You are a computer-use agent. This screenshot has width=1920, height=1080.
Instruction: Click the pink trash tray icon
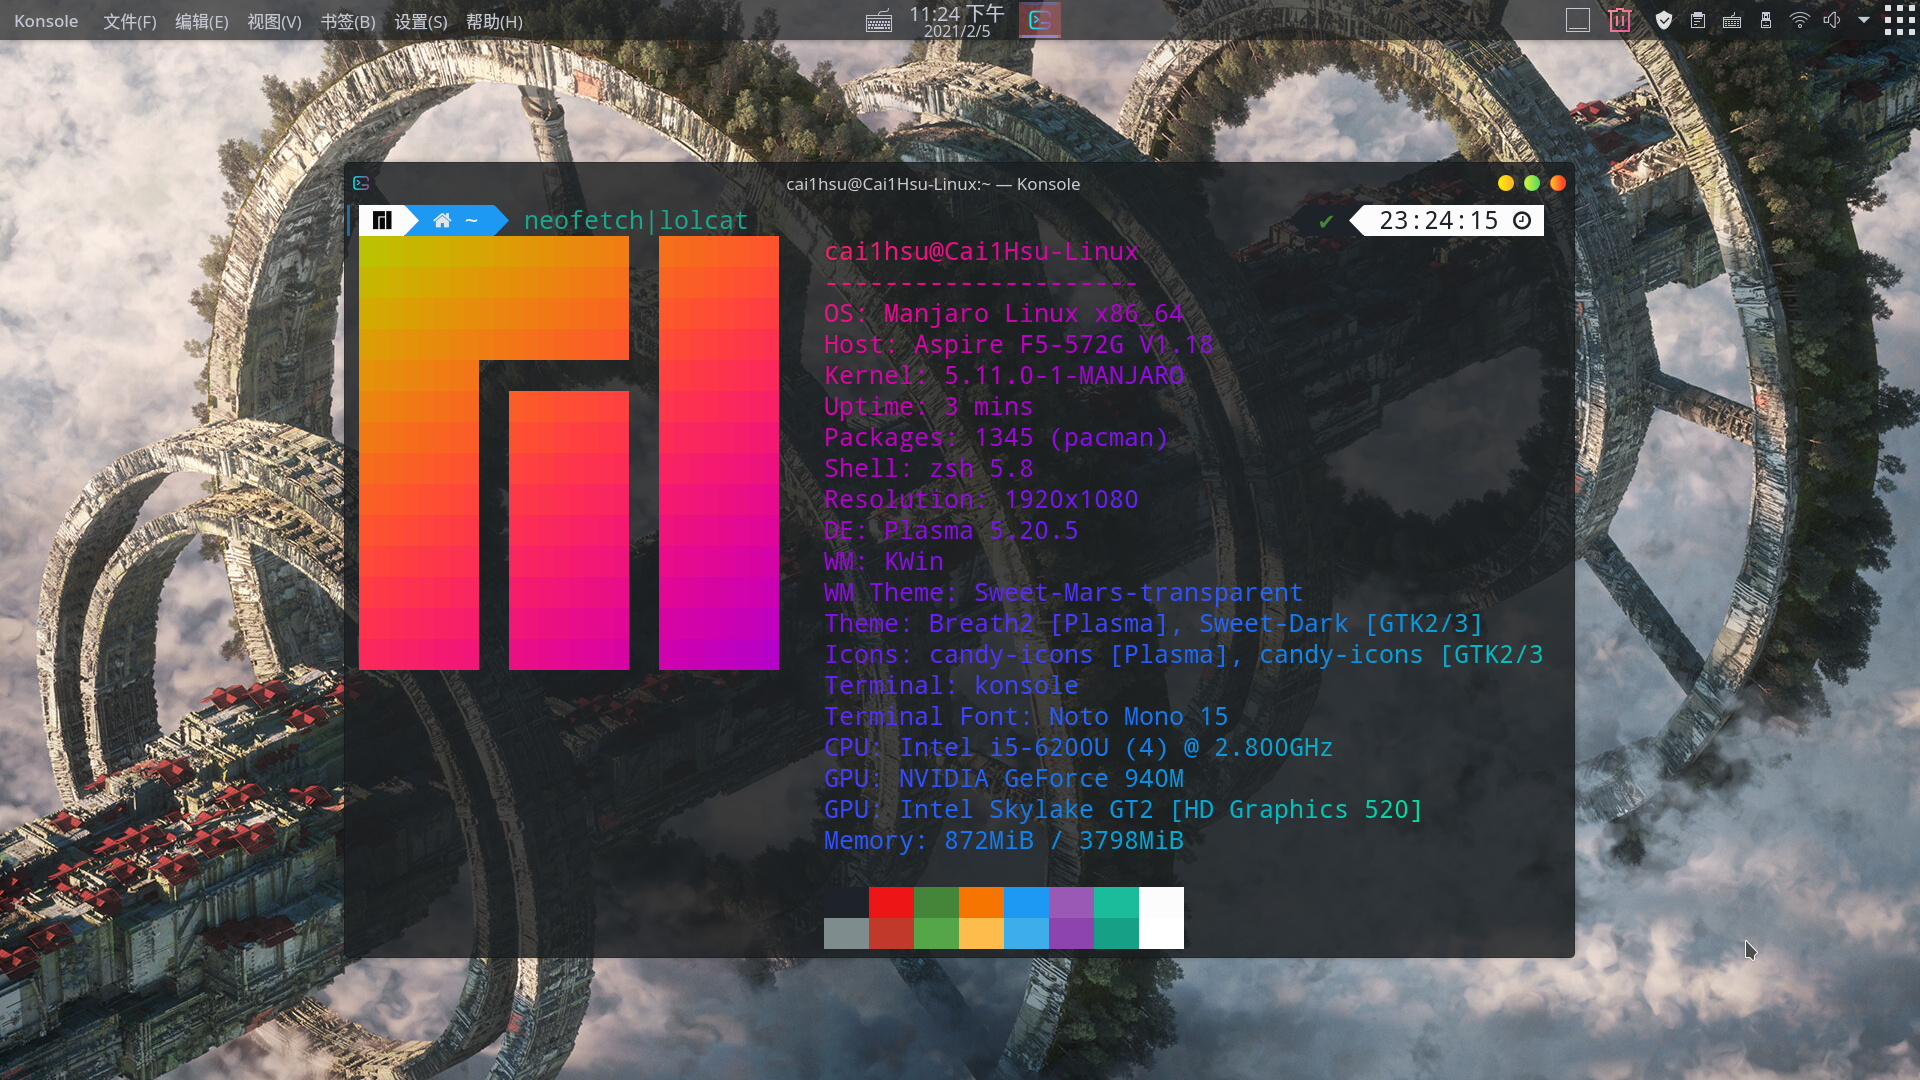[x=1620, y=19]
